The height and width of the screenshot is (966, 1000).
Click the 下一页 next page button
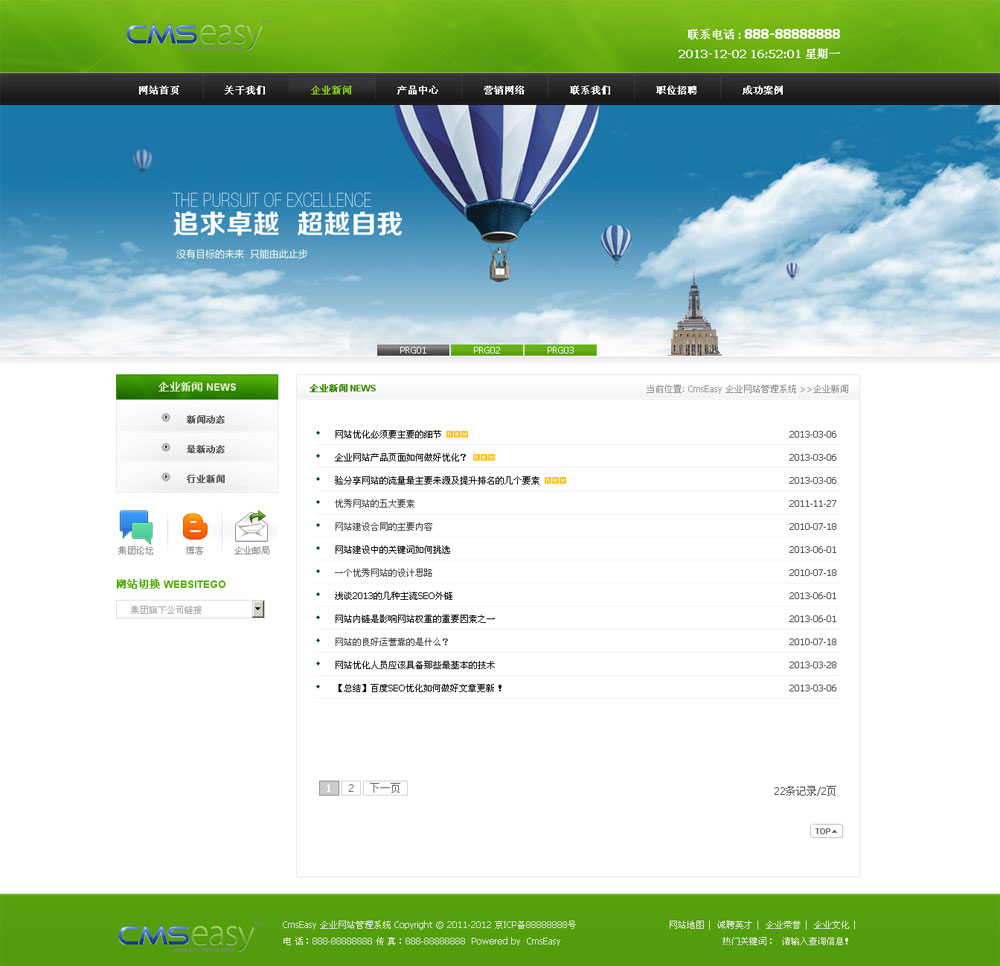(x=385, y=788)
